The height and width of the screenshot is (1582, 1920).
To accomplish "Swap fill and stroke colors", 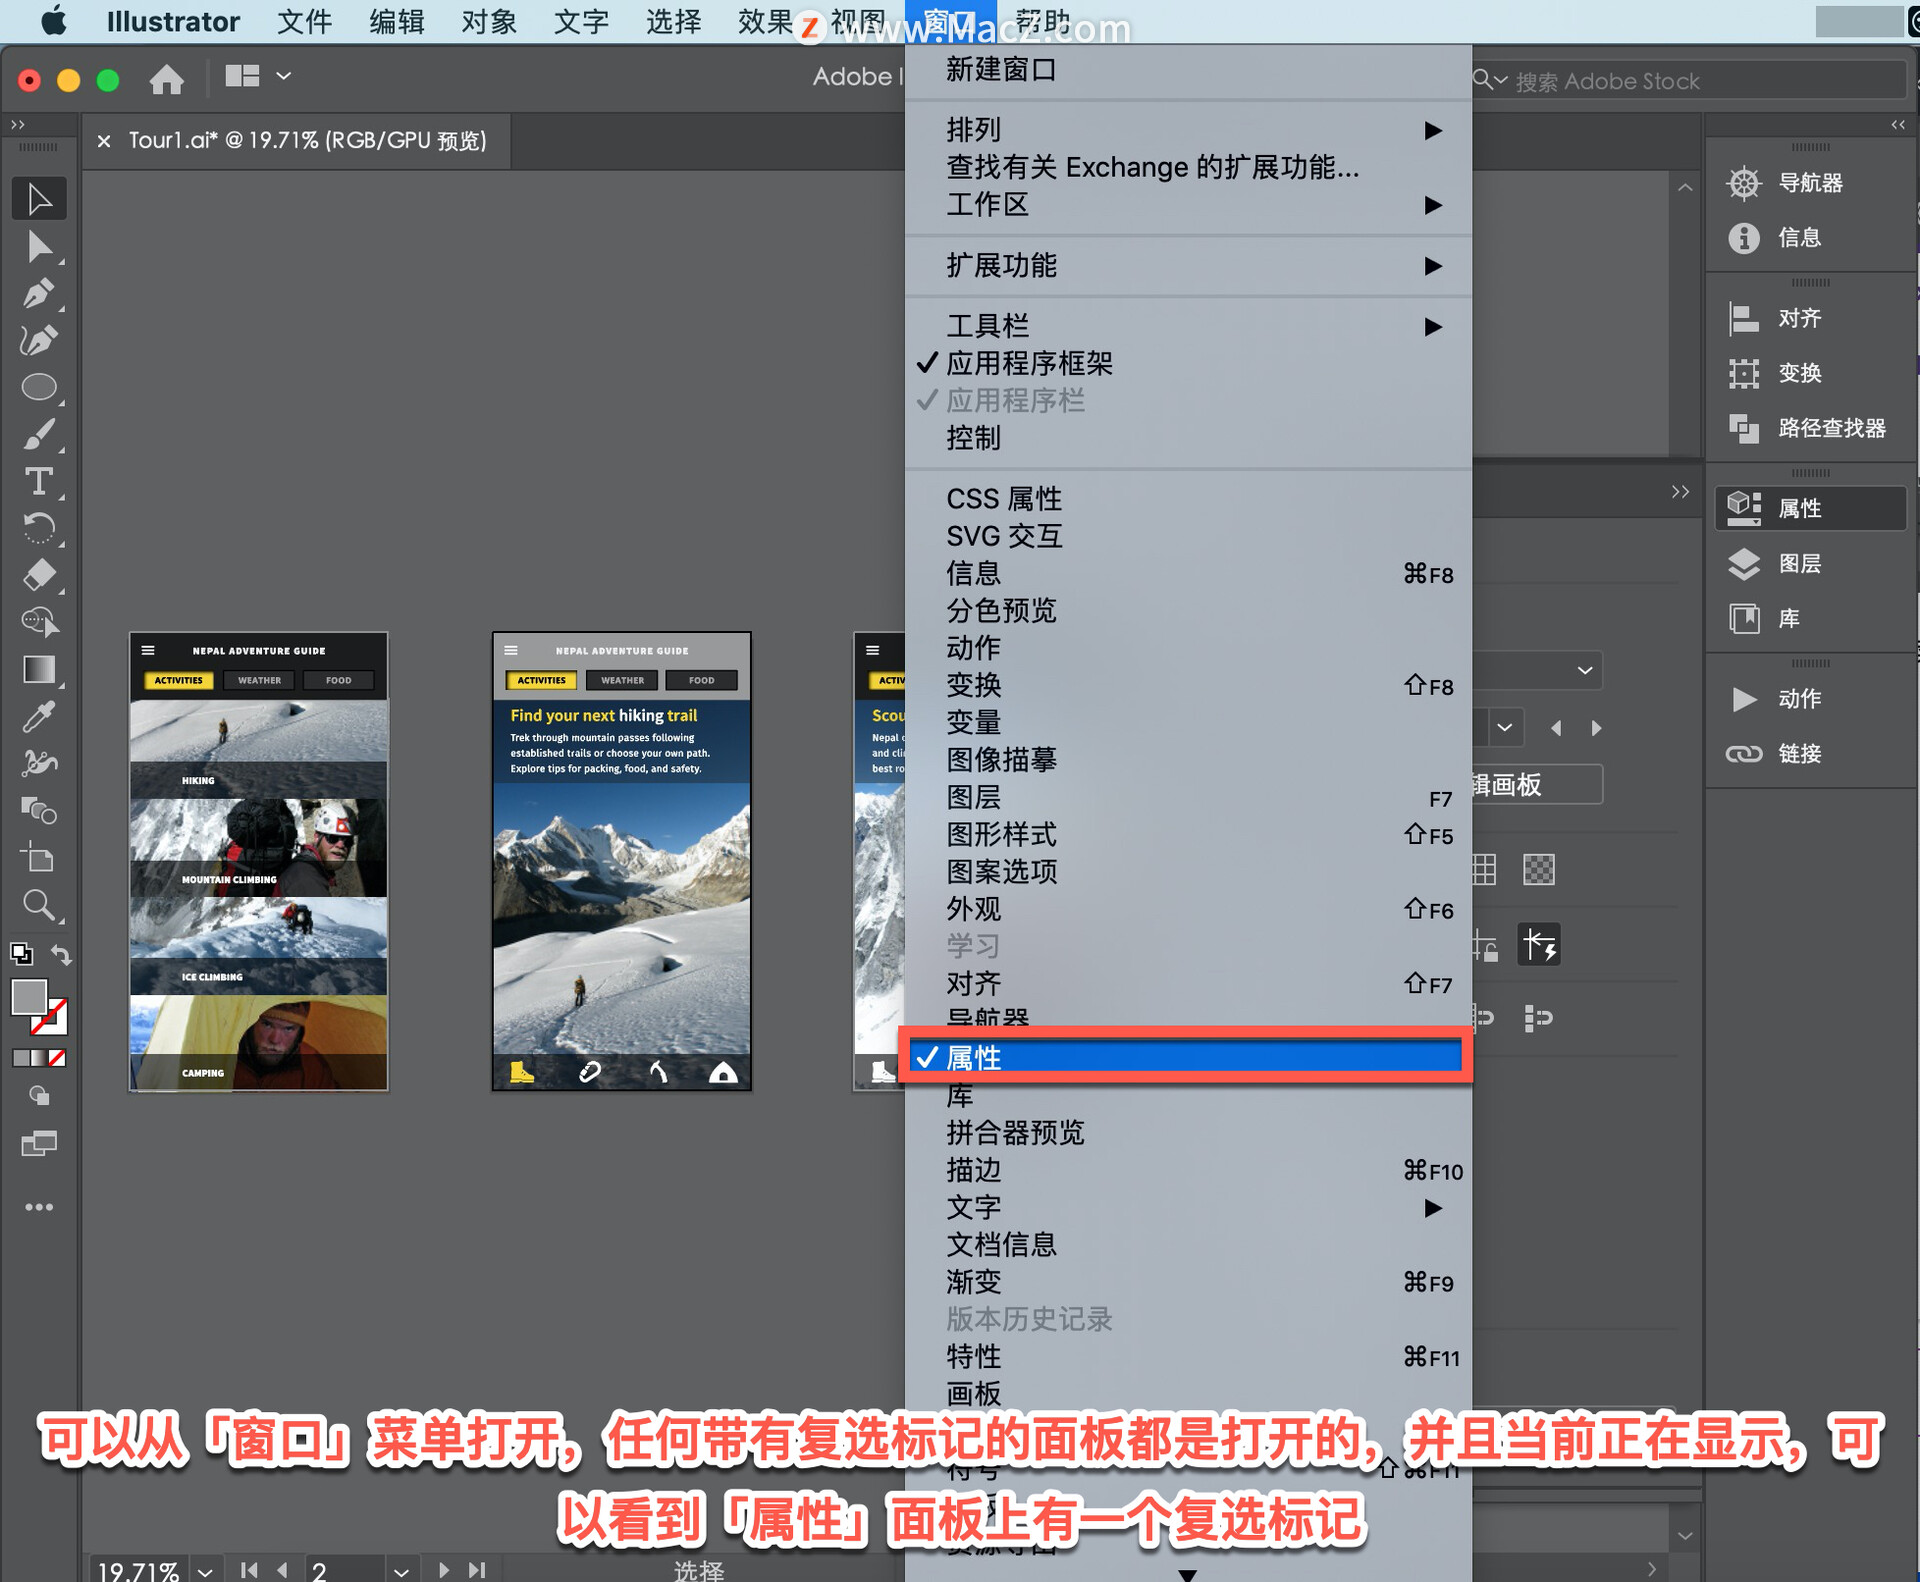I will pos(61,955).
